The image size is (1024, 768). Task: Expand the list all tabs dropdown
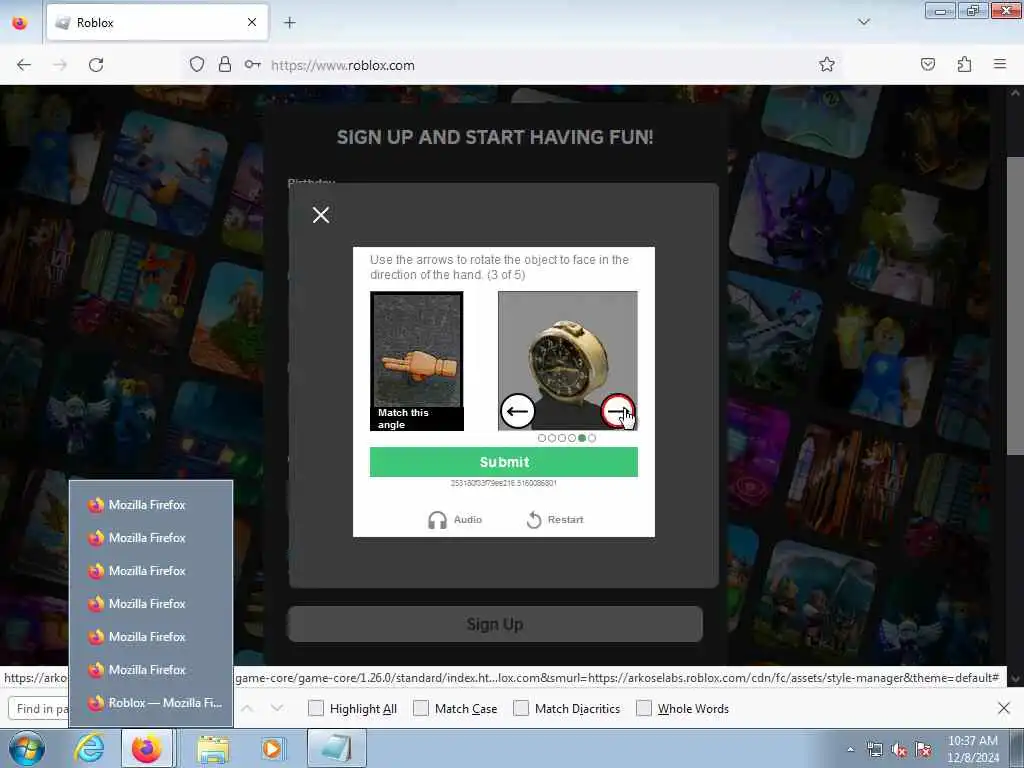pyautogui.click(x=864, y=22)
